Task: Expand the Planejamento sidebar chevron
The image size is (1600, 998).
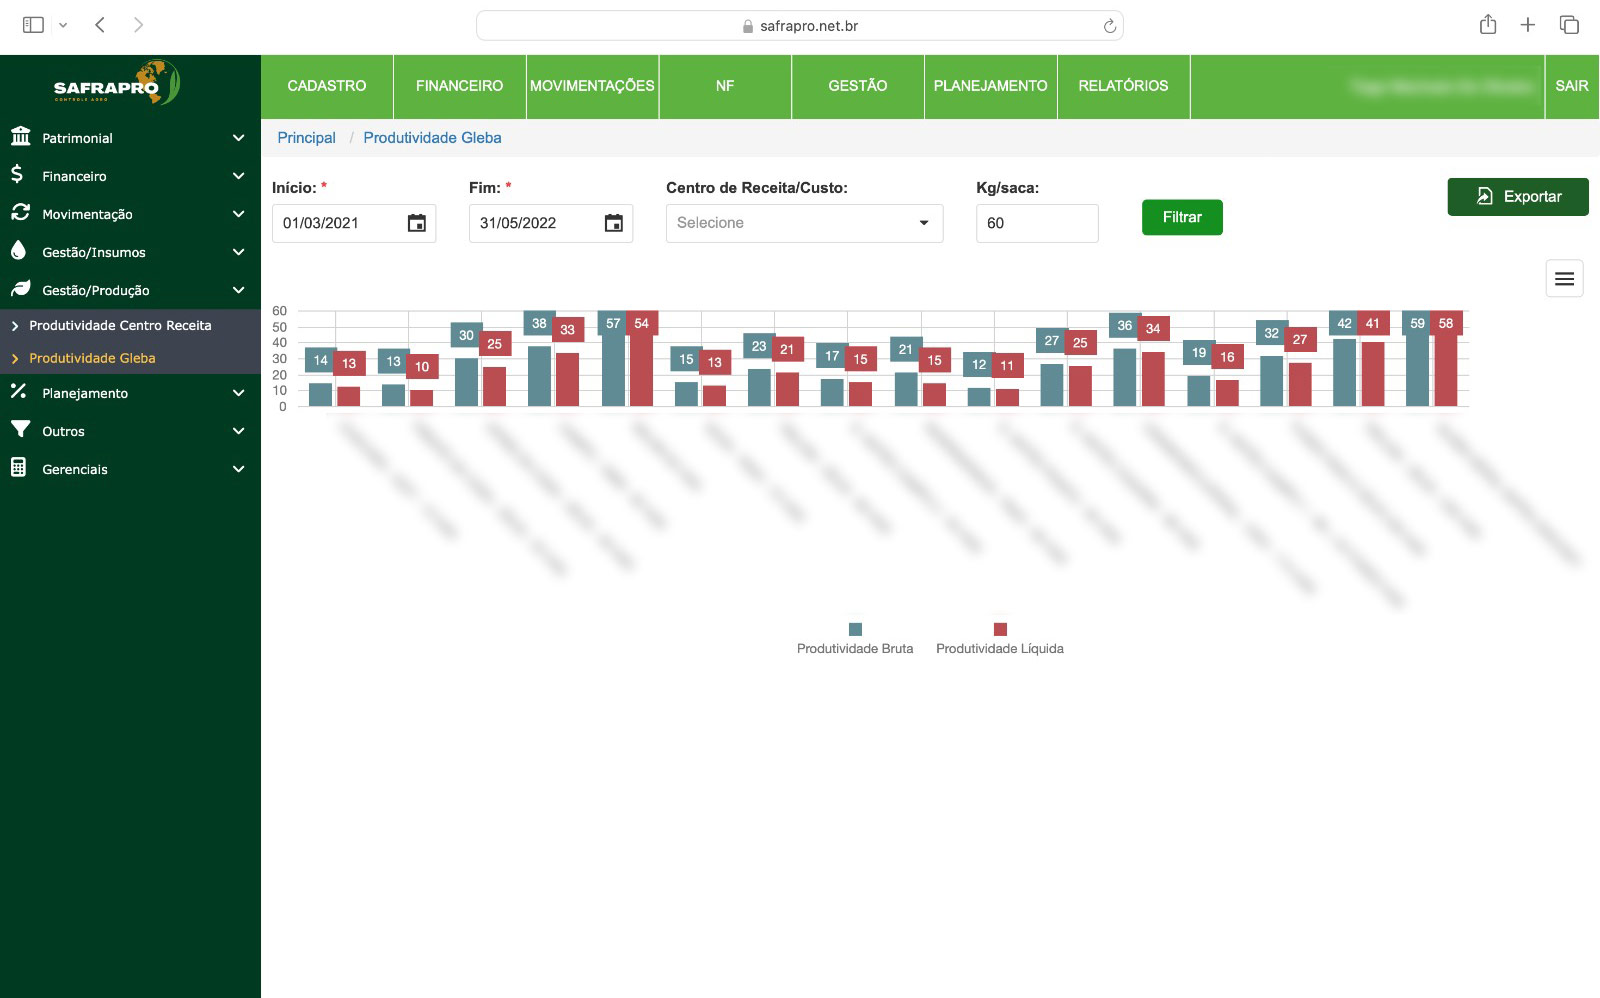Action: pos(238,393)
